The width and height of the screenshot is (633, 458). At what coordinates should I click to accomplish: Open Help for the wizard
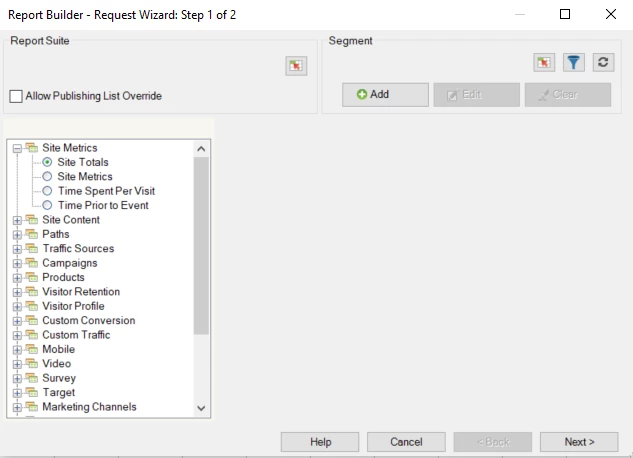[x=320, y=442]
